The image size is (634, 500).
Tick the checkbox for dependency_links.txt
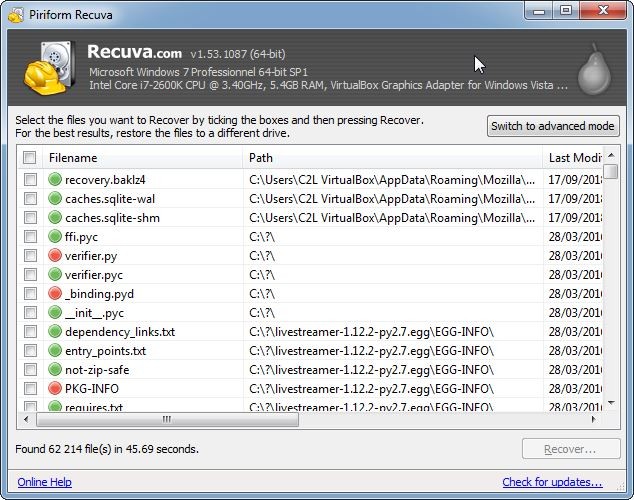pyautogui.click(x=30, y=331)
